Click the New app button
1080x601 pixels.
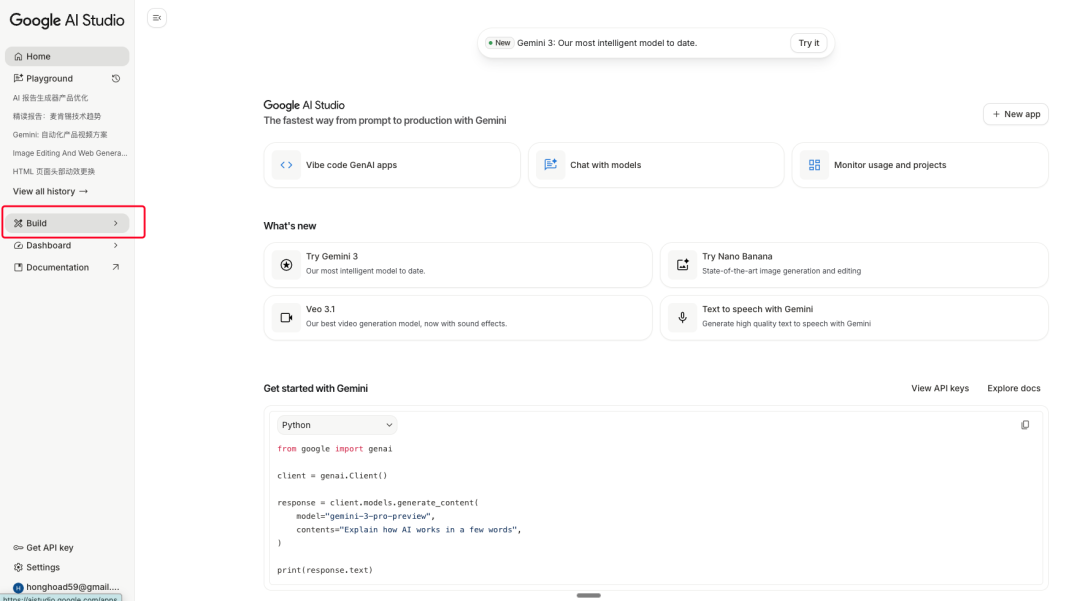pos(1016,114)
